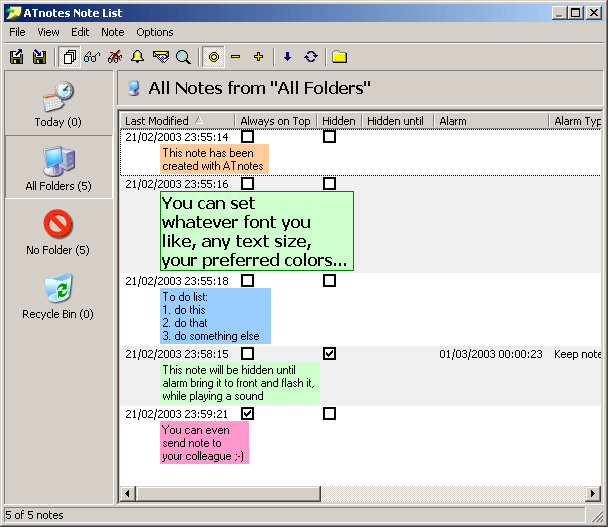This screenshot has width=608, height=527.
Task: Select the All Folders (5) sidebar item
Action: click(x=58, y=168)
